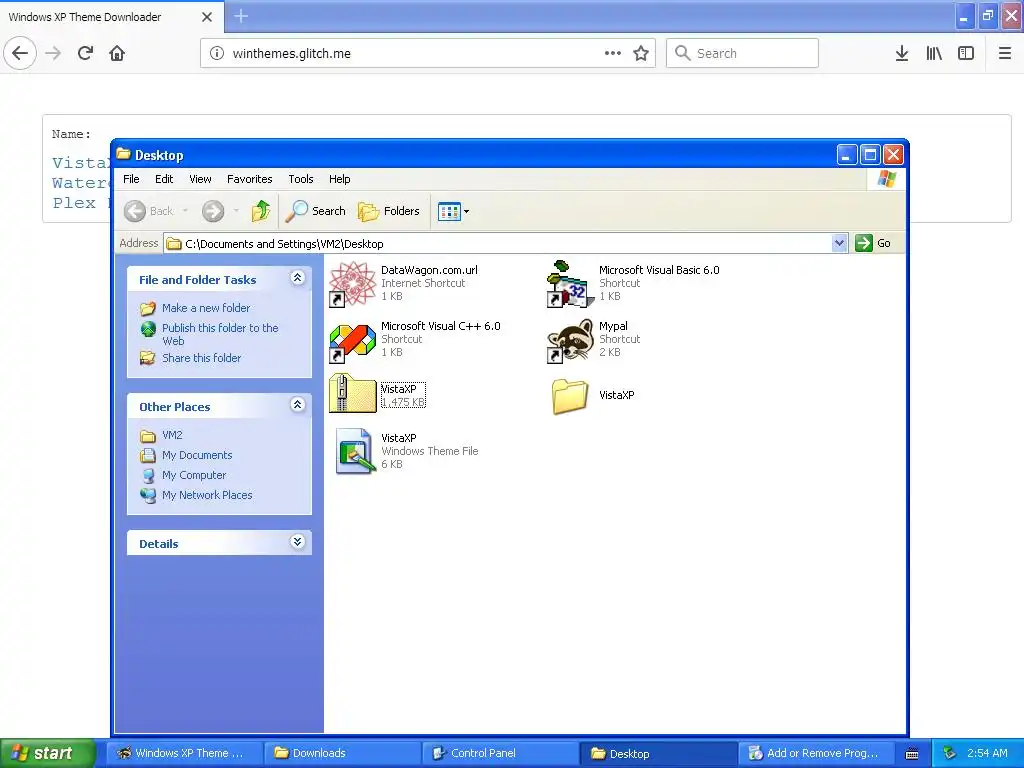Click the browser forward arrow button
This screenshot has height=768, width=1024.
[54, 53]
